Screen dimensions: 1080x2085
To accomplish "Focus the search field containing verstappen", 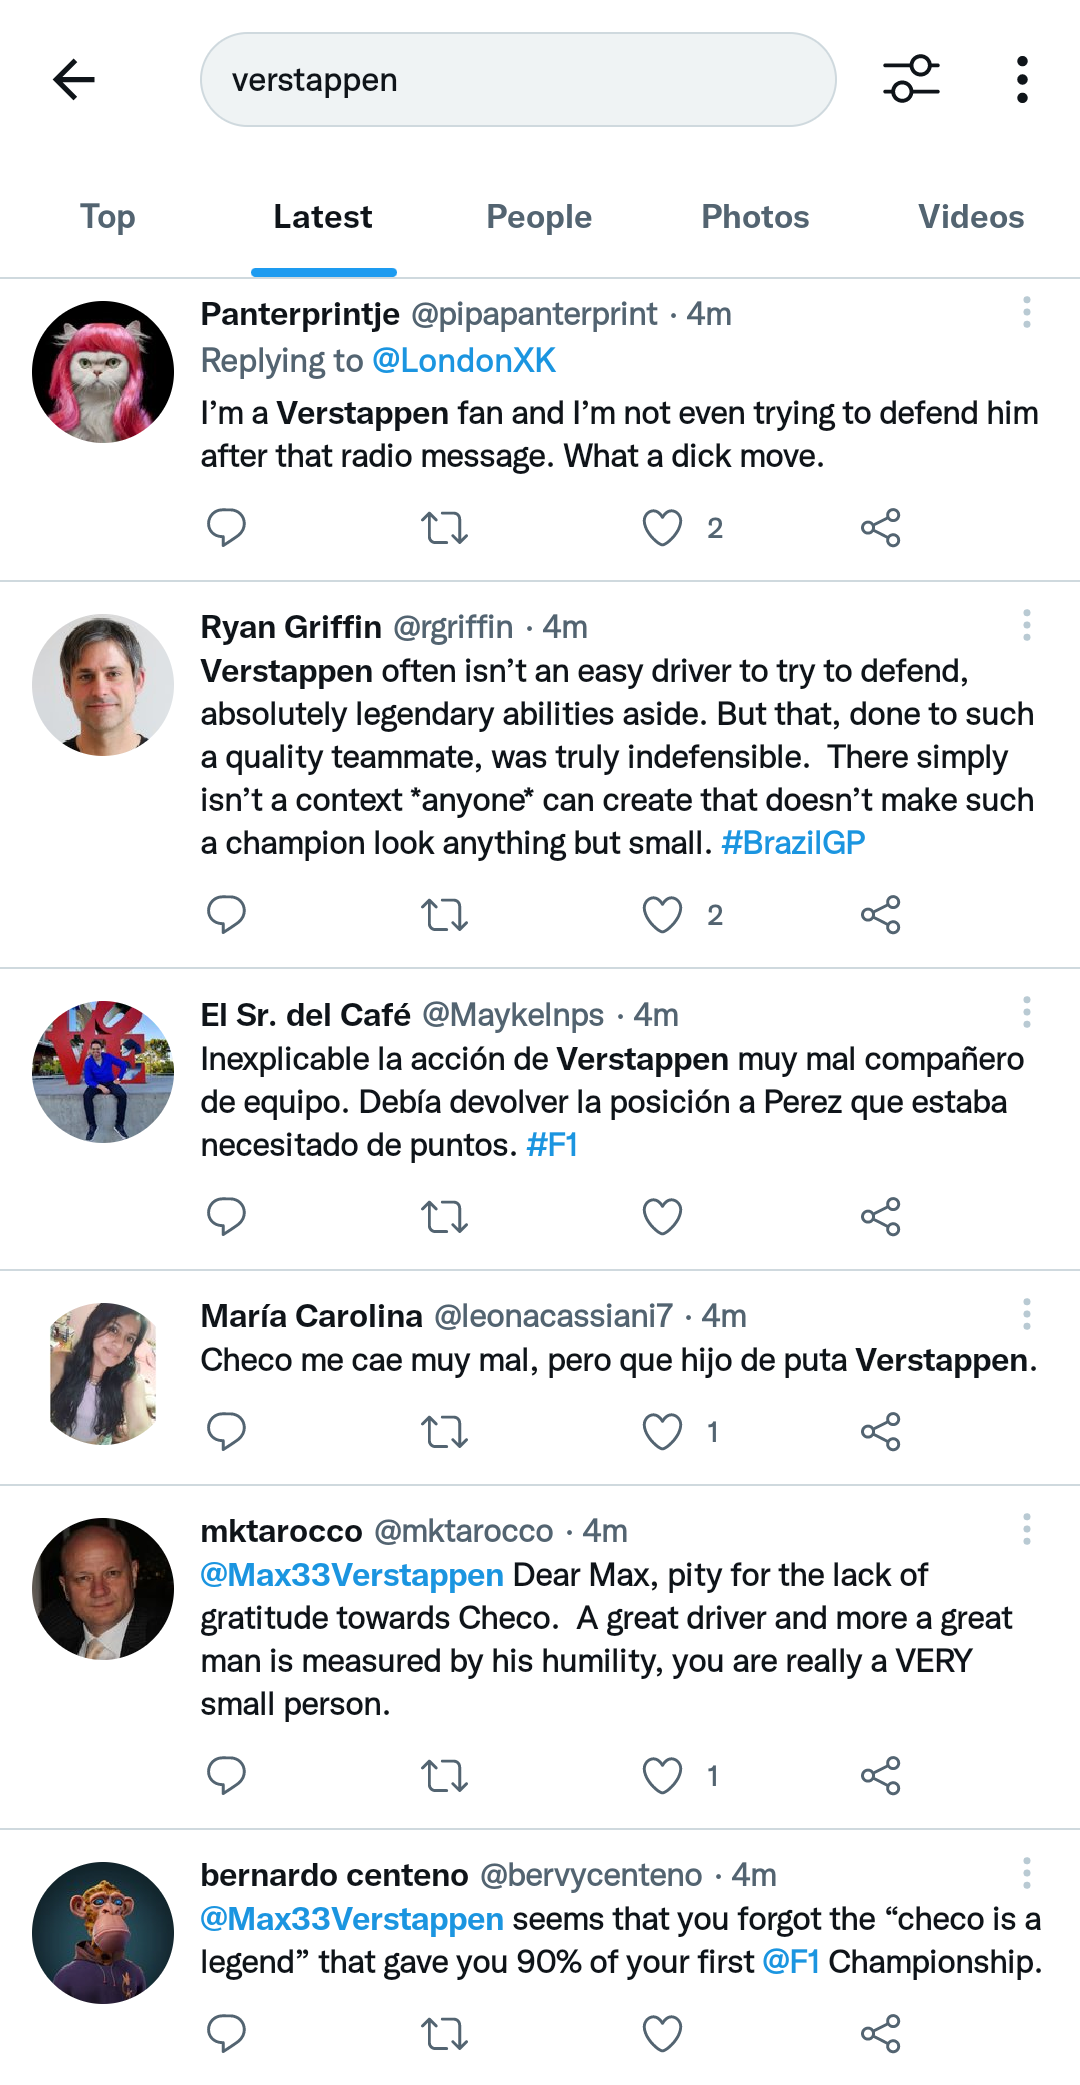I will pos(518,80).
